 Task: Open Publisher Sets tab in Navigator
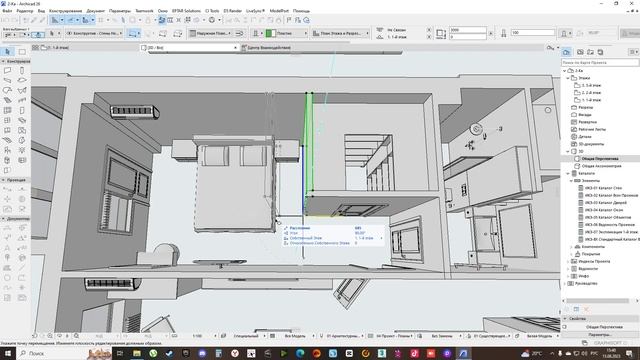click(600, 52)
